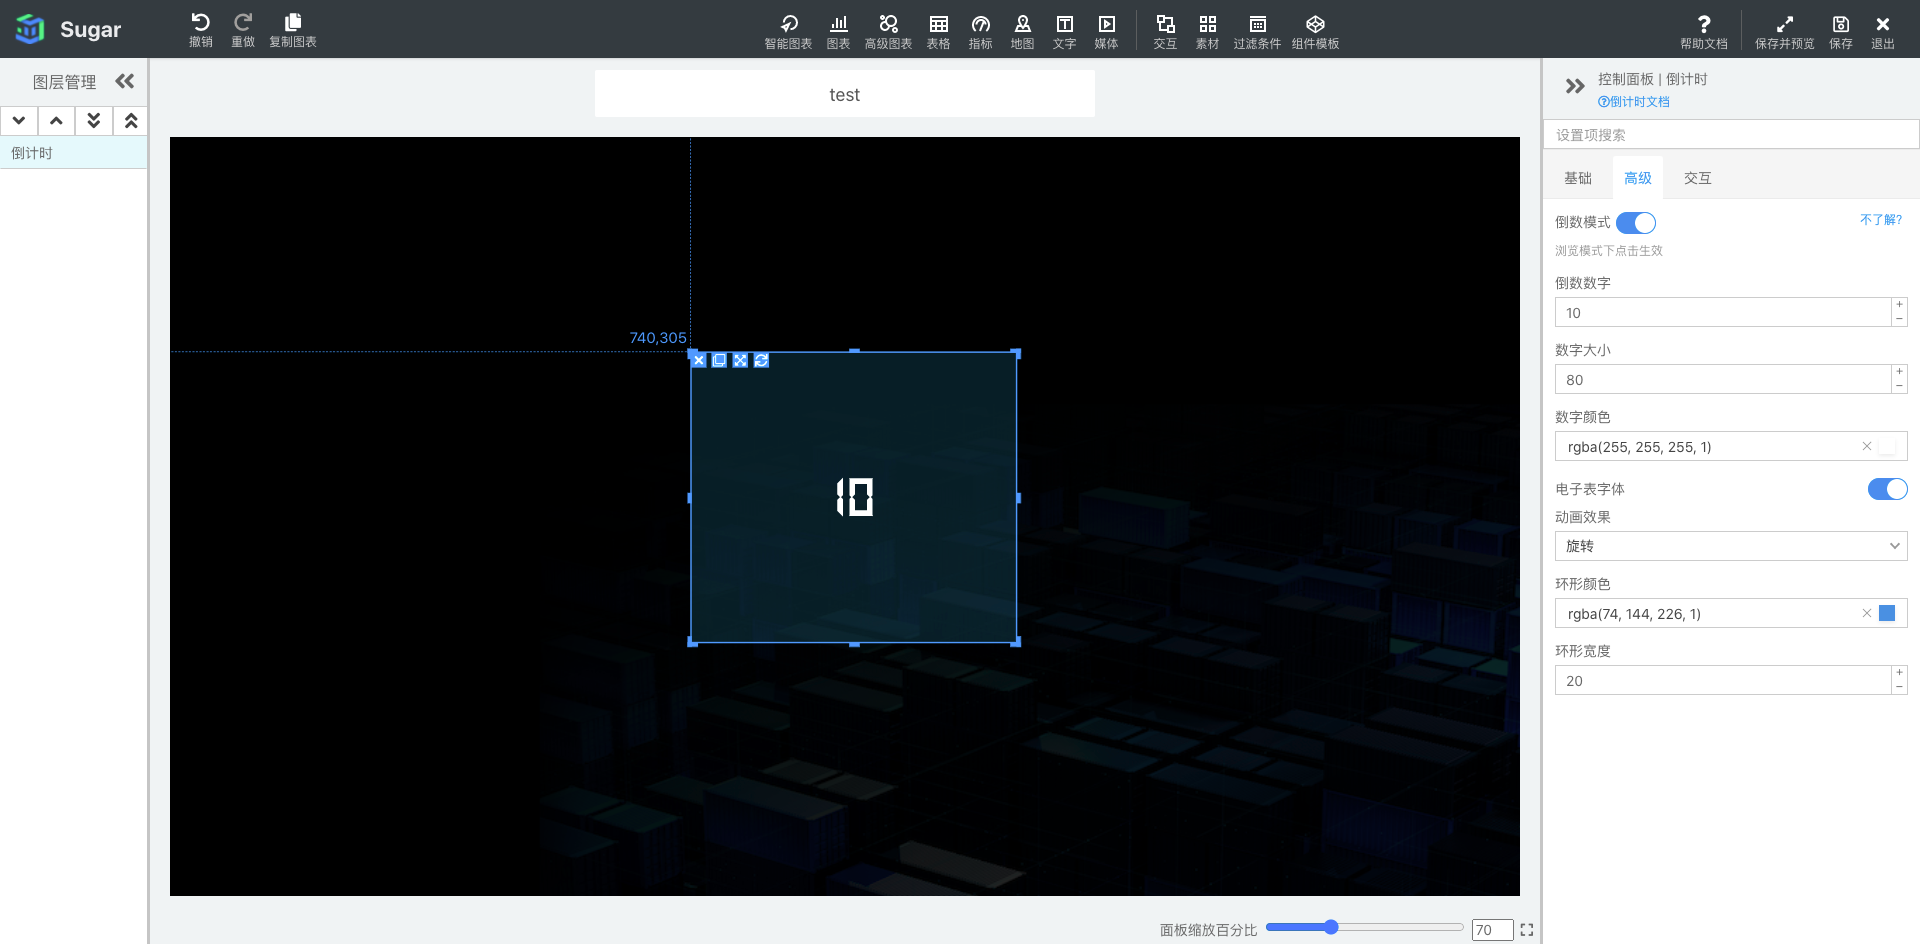Collapse the 图层管理 layer panel
Image resolution: width=1920 pixels, height=944 pixels.
pyautogui.click(x=125, y=81)
